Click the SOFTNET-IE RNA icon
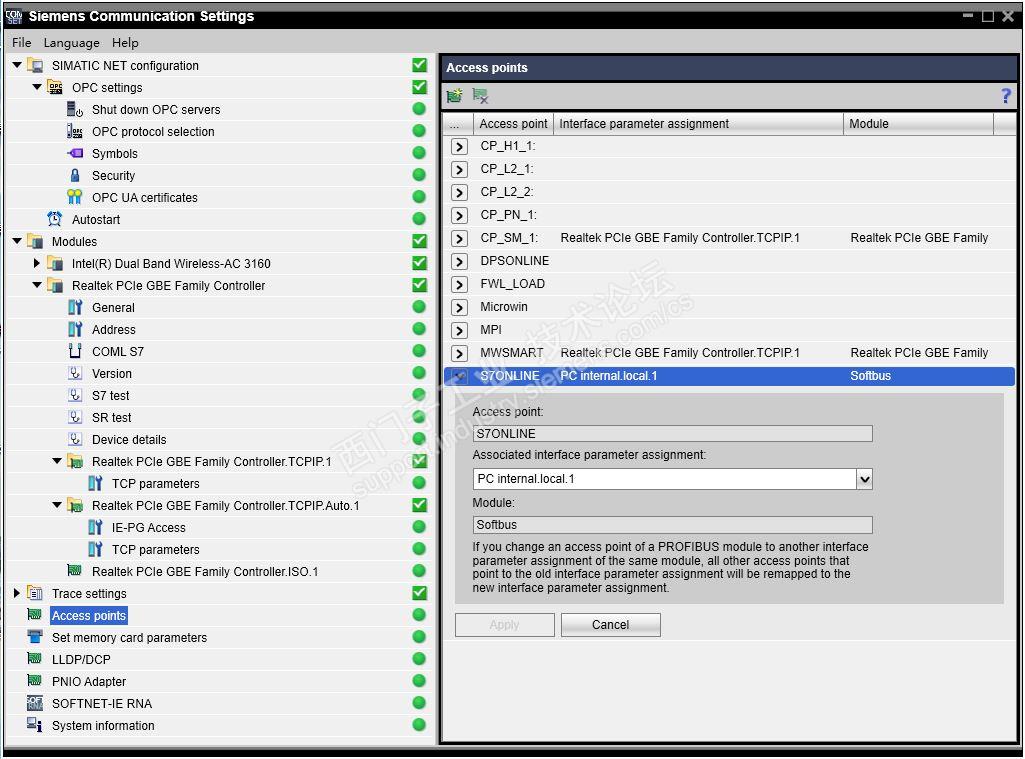 pyautogui.click(x=35, y=703)
